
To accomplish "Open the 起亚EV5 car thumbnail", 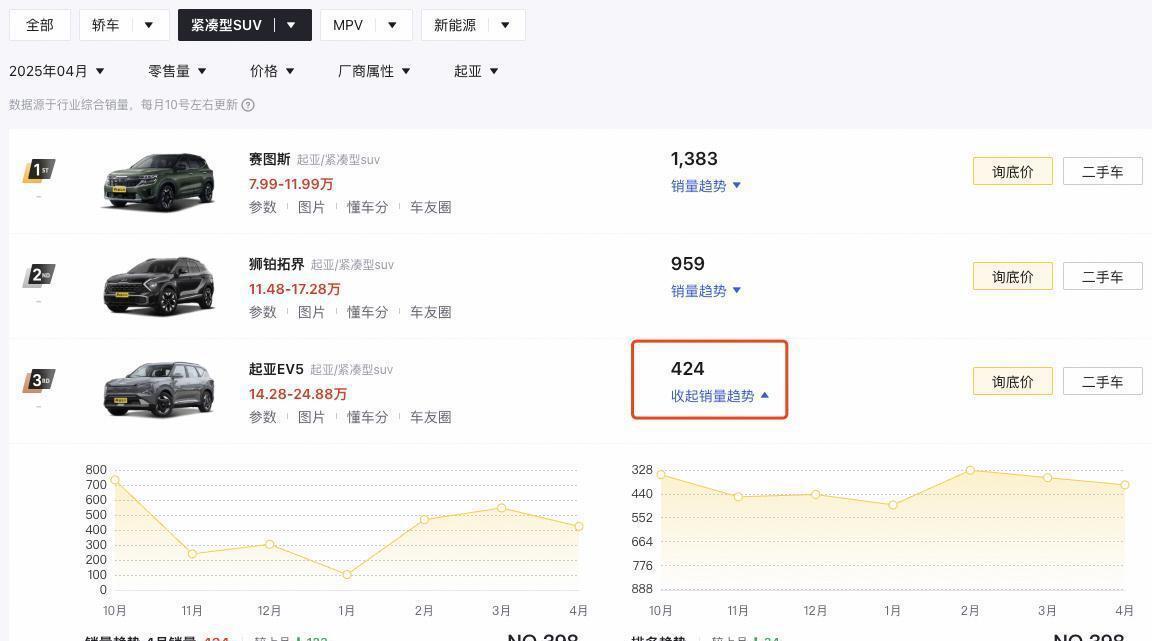I will tap(159, 391).
